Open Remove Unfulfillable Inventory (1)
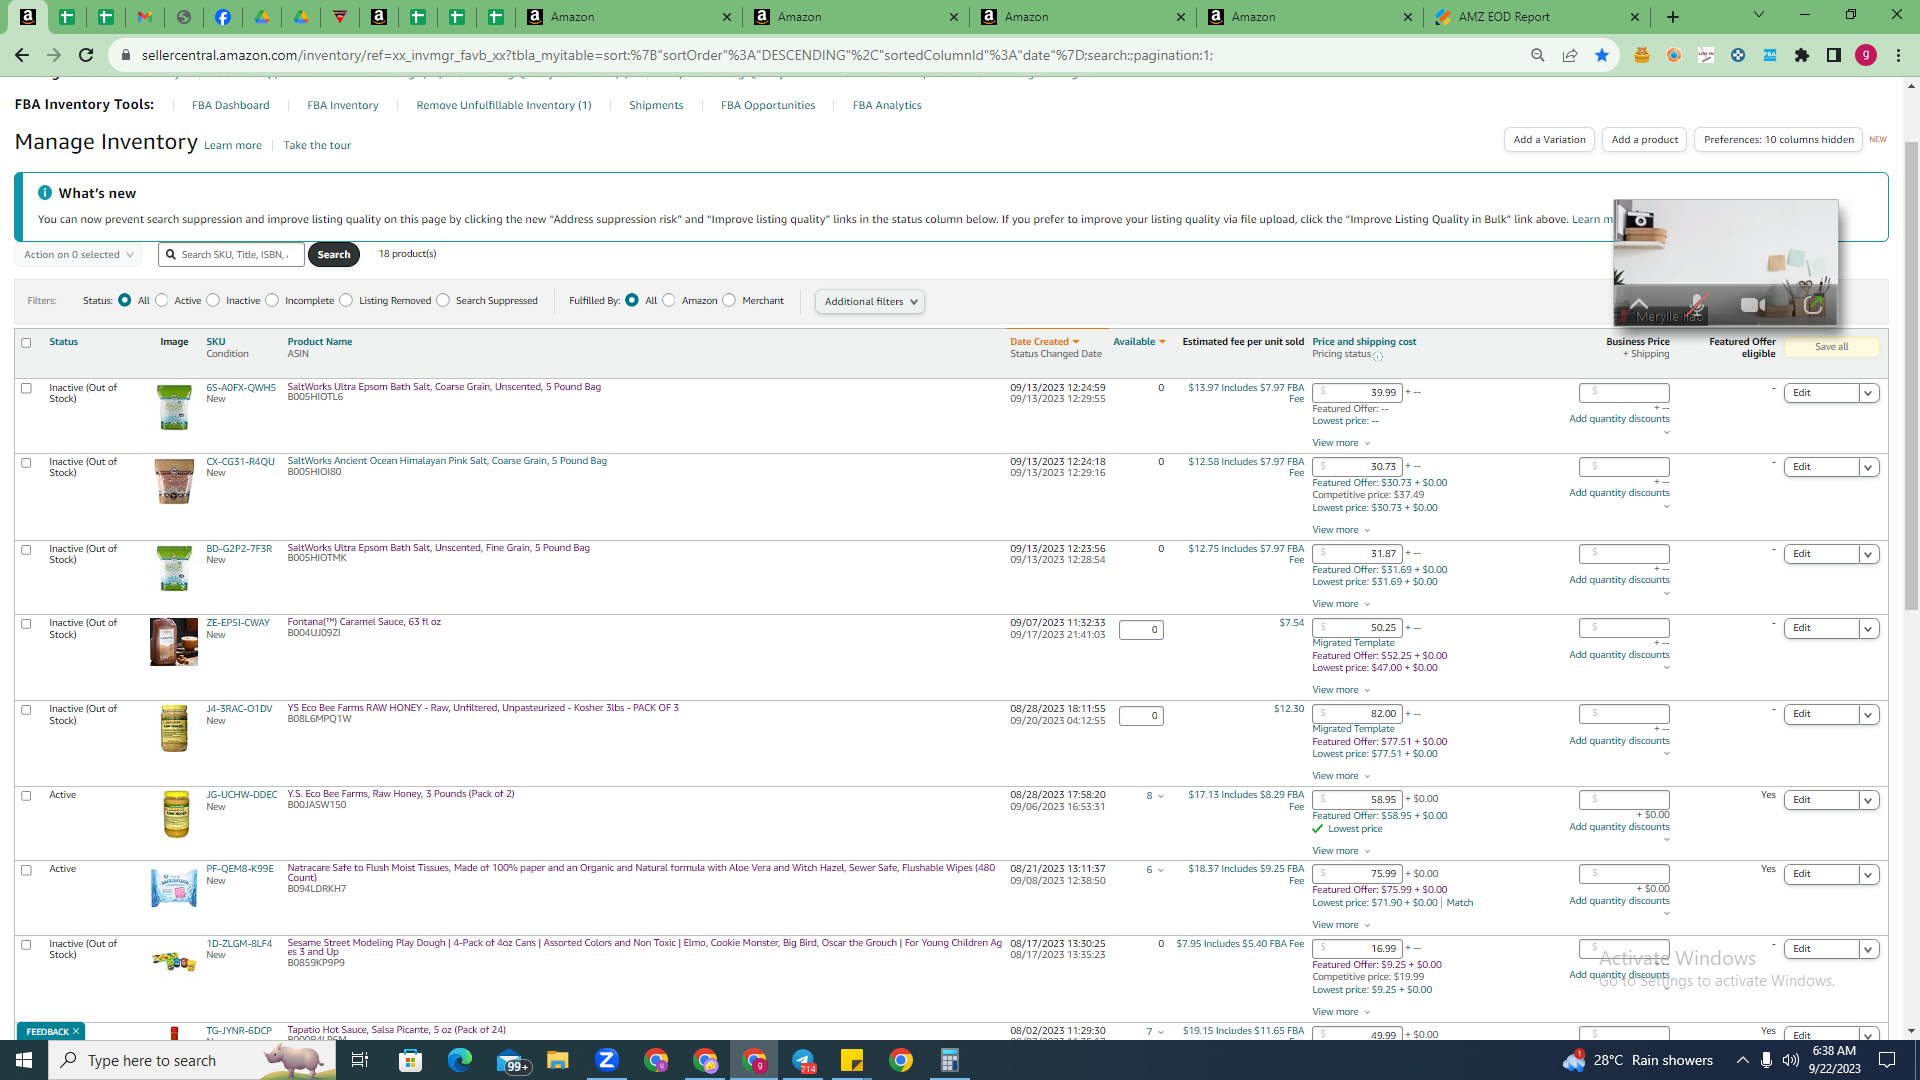This screenshot has height=1080, width=1920. [504, 105]
